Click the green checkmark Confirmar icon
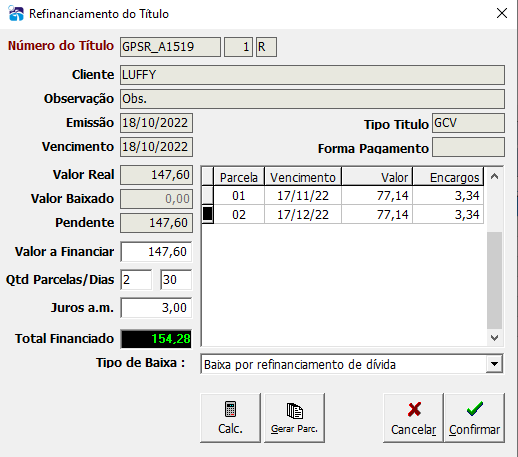 coord(475,409)
